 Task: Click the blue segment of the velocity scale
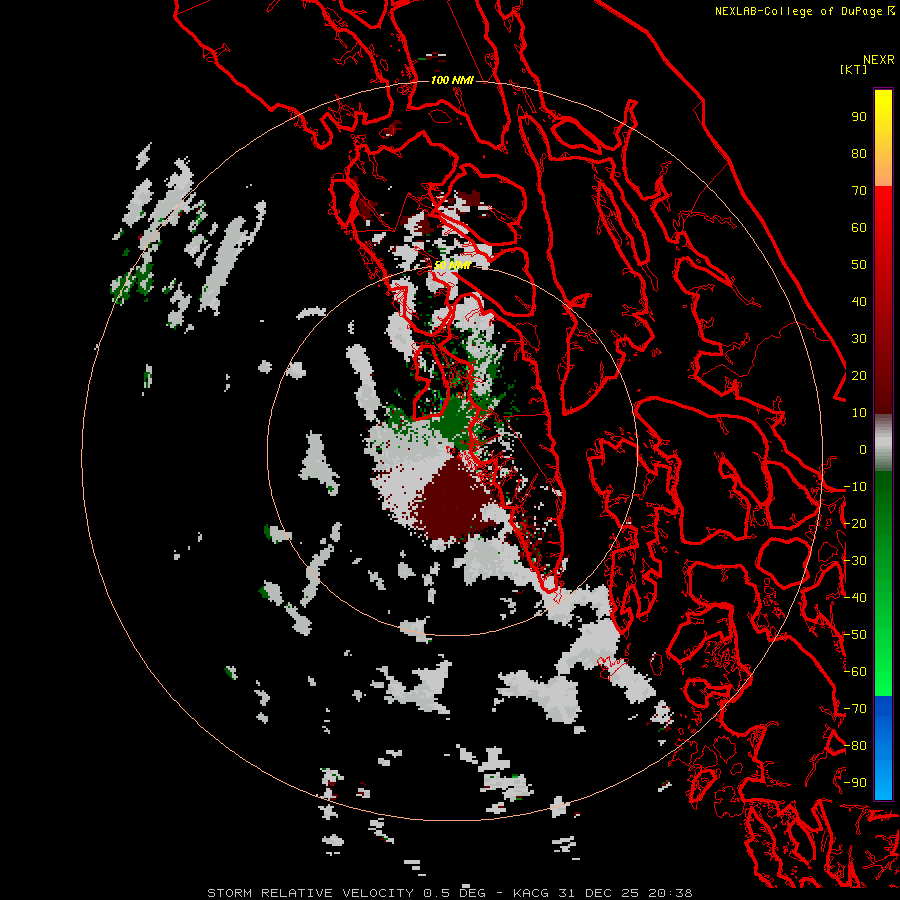tap(883, 747)
